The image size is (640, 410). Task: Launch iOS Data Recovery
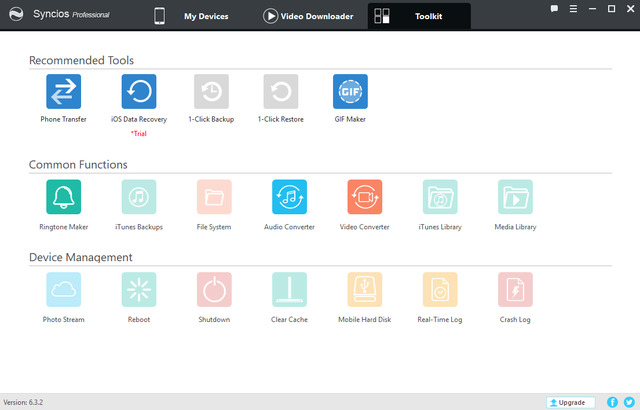[139, 92]
